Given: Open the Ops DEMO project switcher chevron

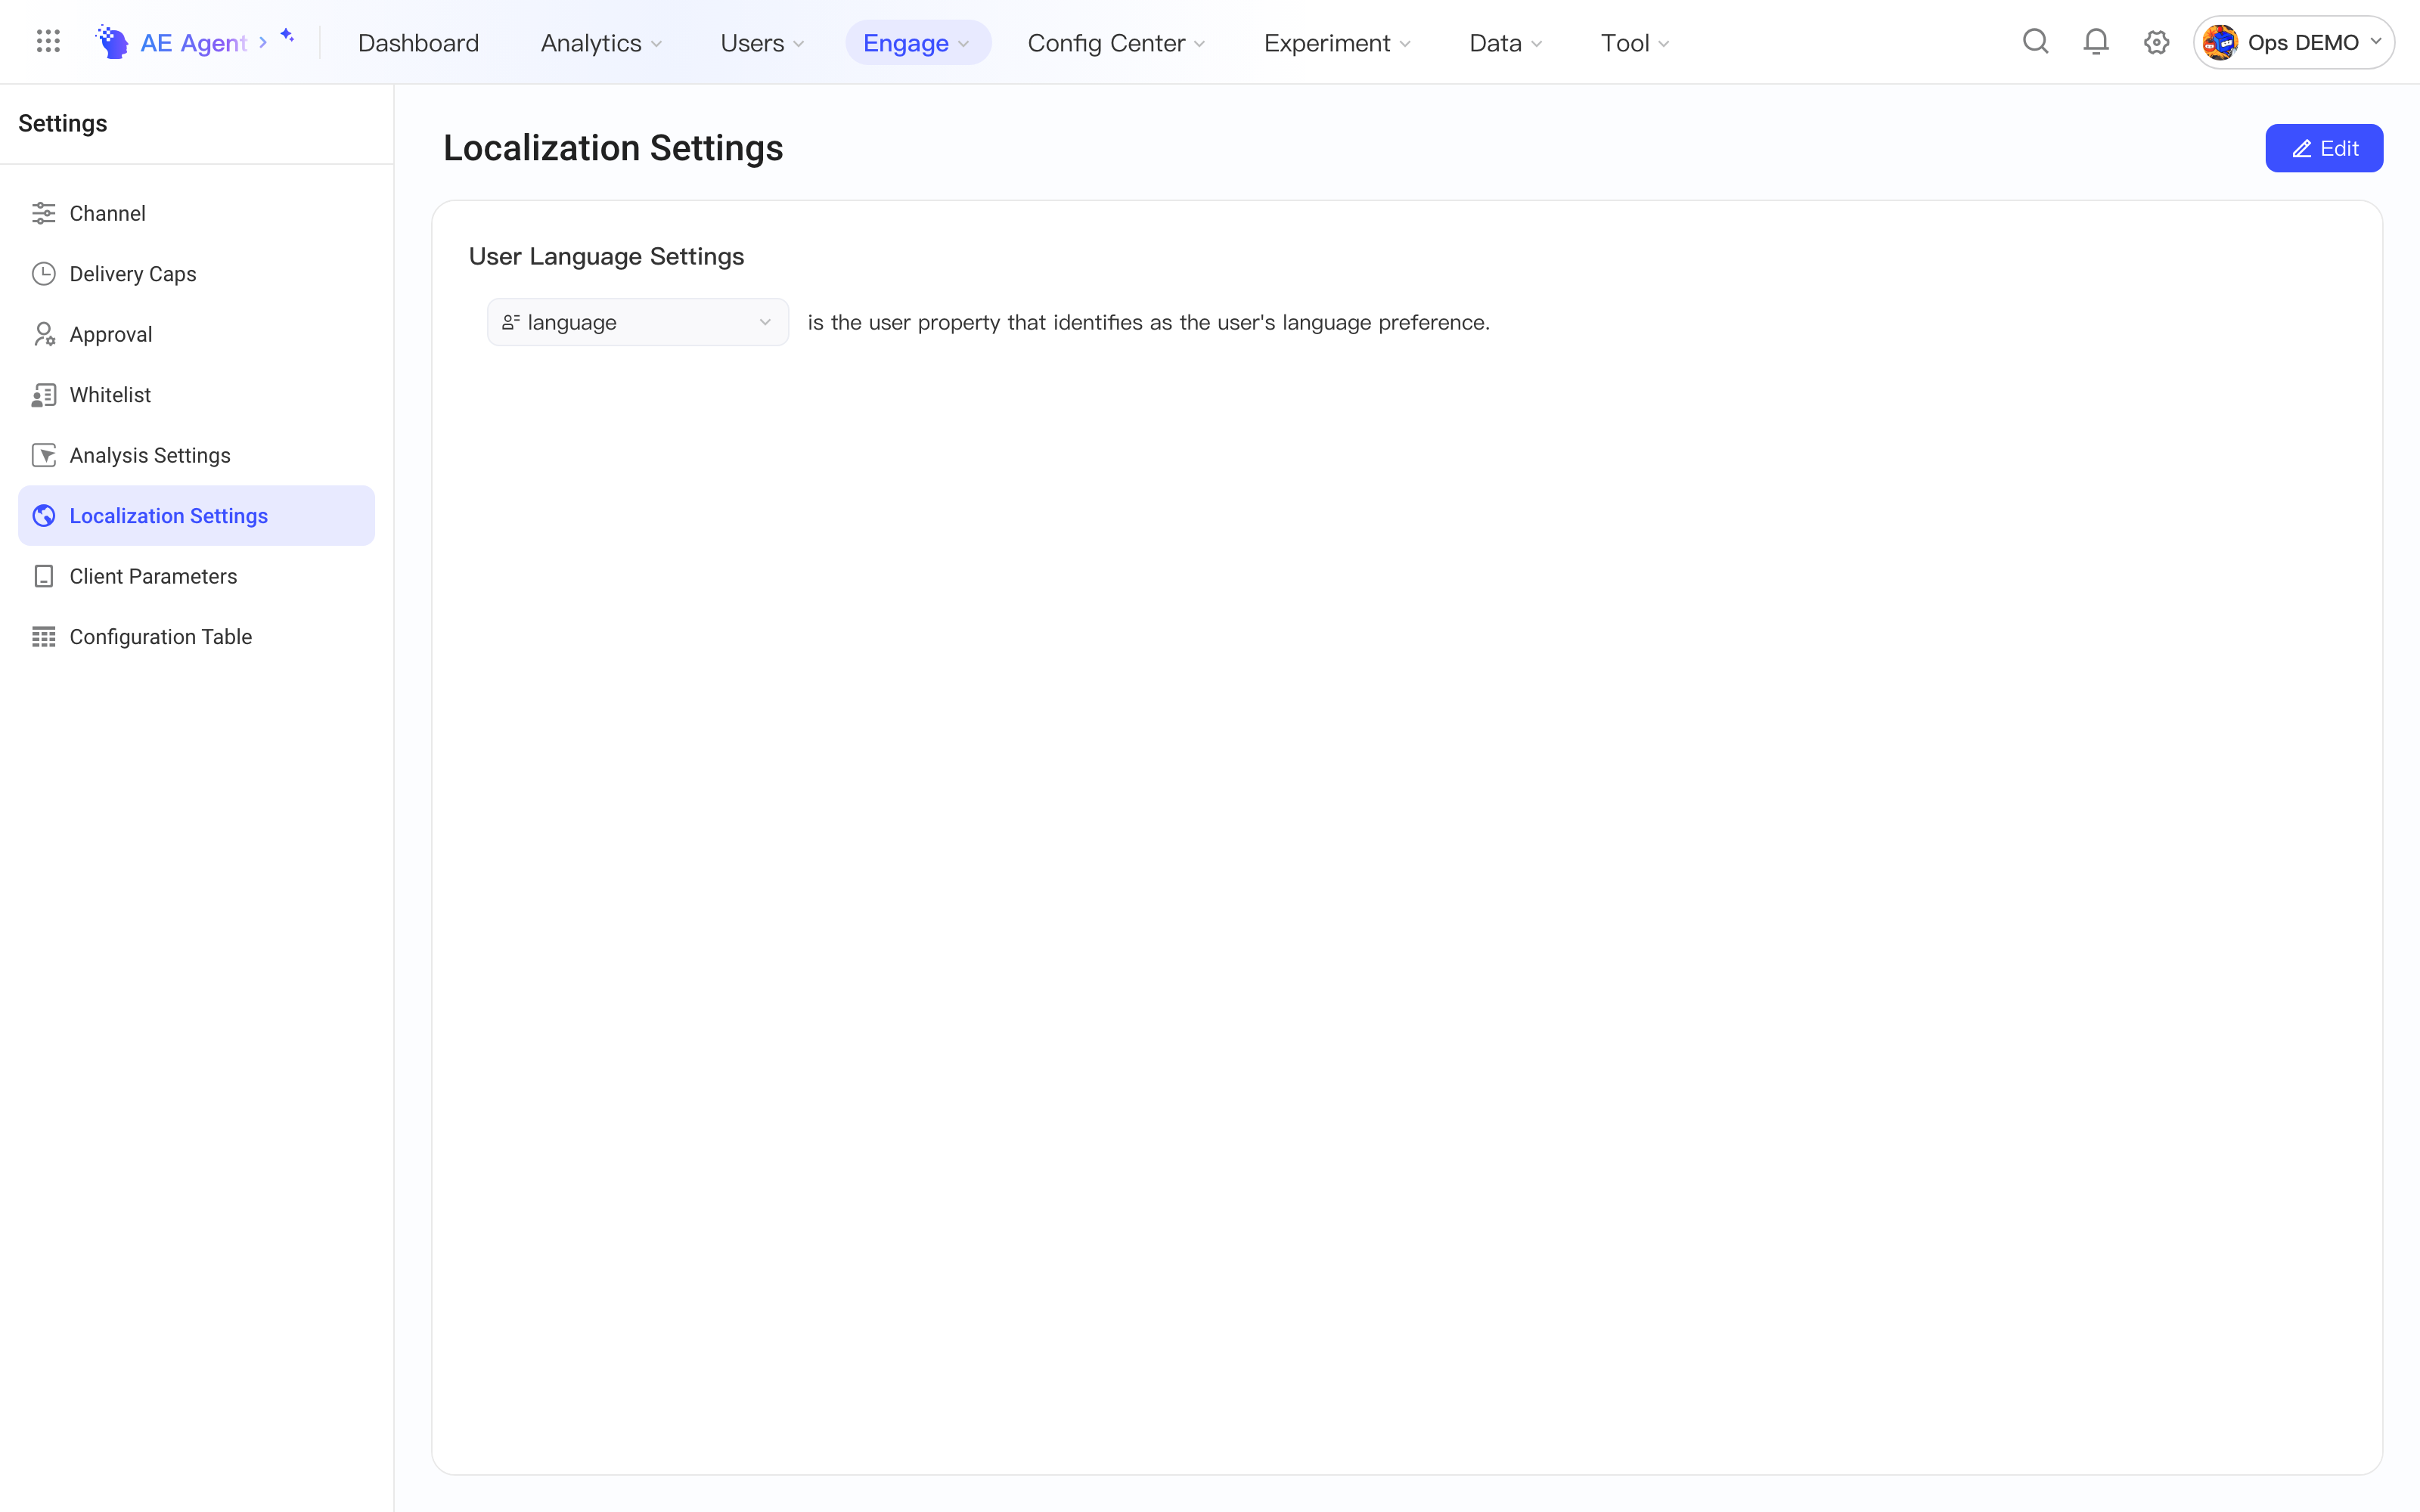Looking at the screenshot, I should (x=2376, y=42).
